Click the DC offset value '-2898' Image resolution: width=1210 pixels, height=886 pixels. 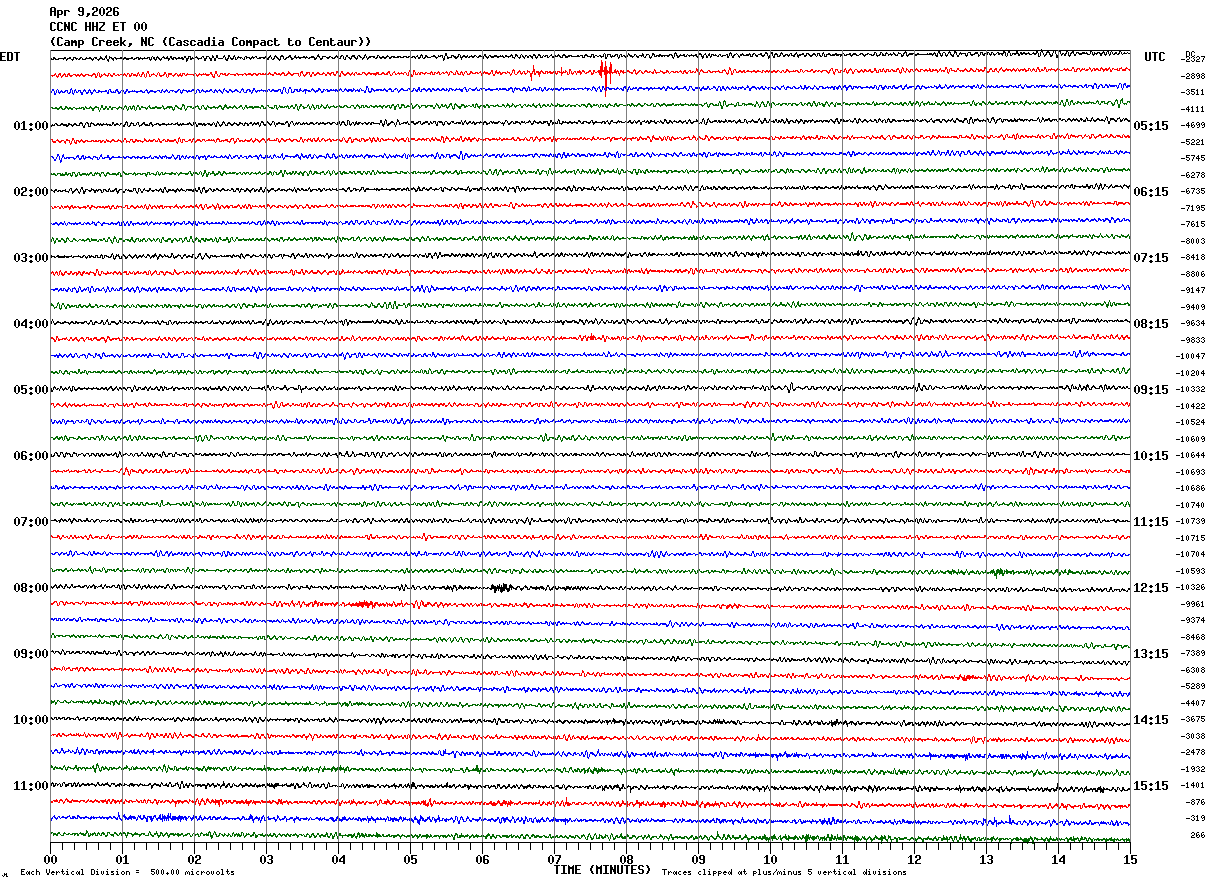(x=1193, y=76)
